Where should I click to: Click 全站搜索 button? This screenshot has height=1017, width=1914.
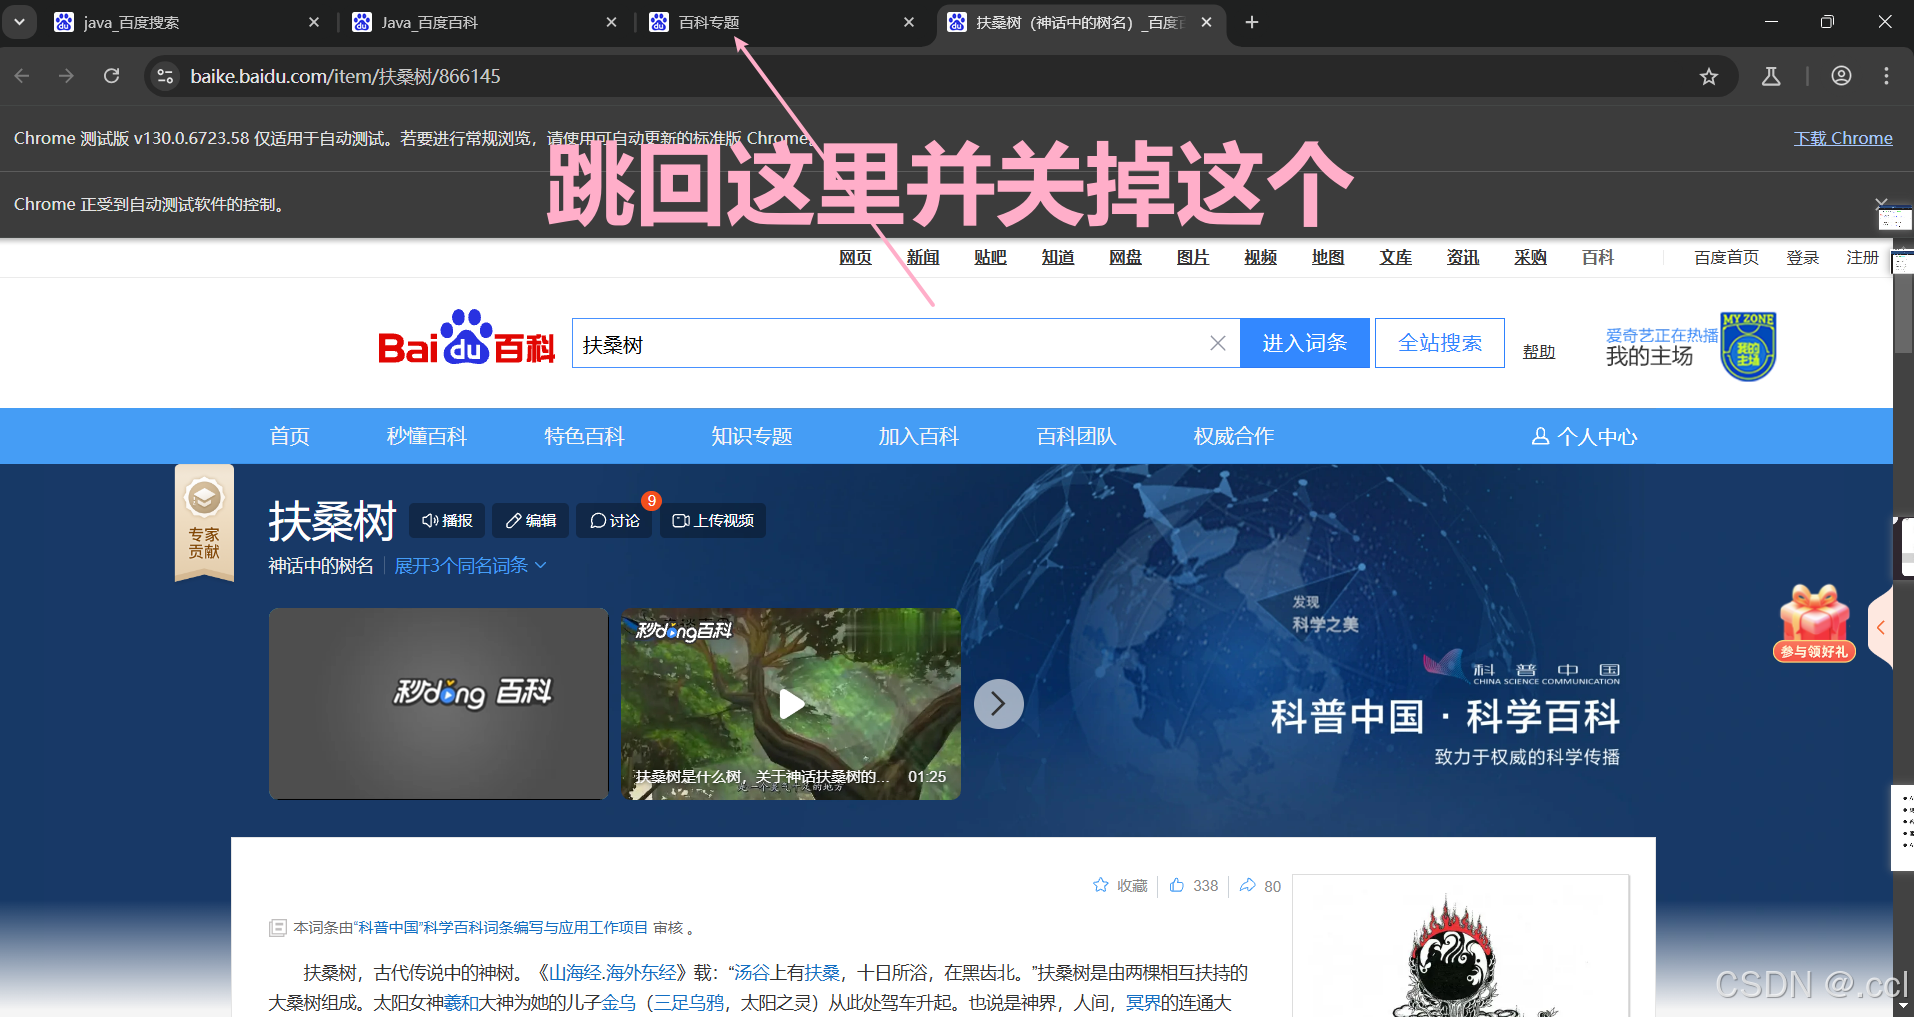pos(1440,343)
